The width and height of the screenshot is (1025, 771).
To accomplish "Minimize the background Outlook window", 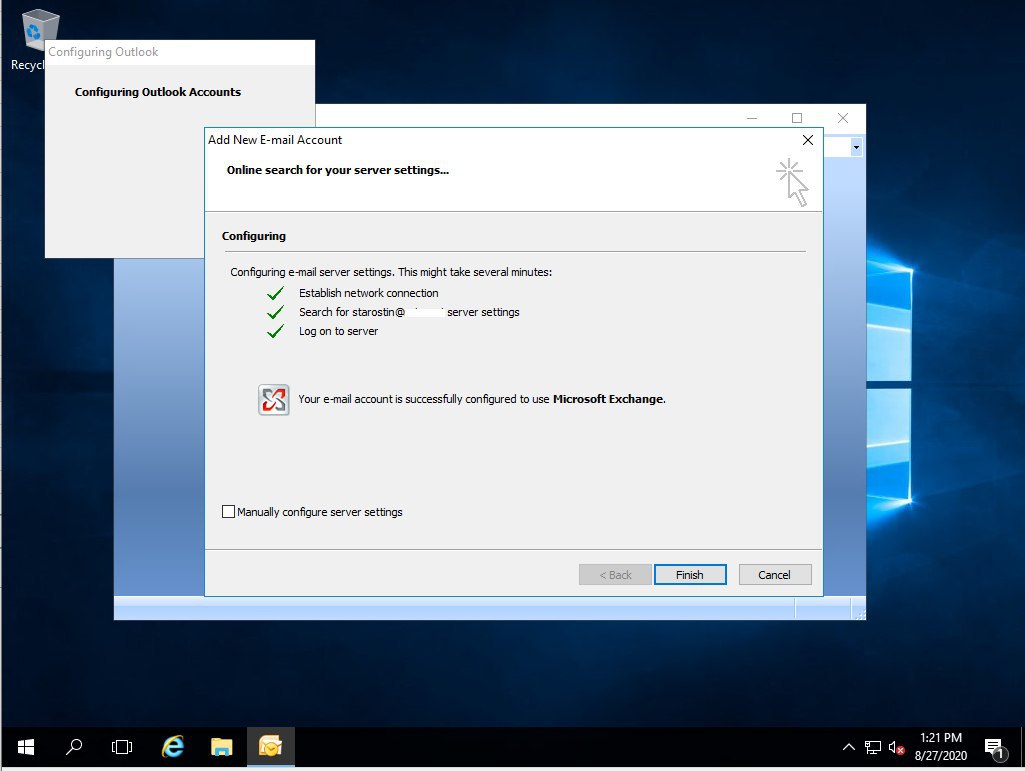I will (x=752, y=118).
